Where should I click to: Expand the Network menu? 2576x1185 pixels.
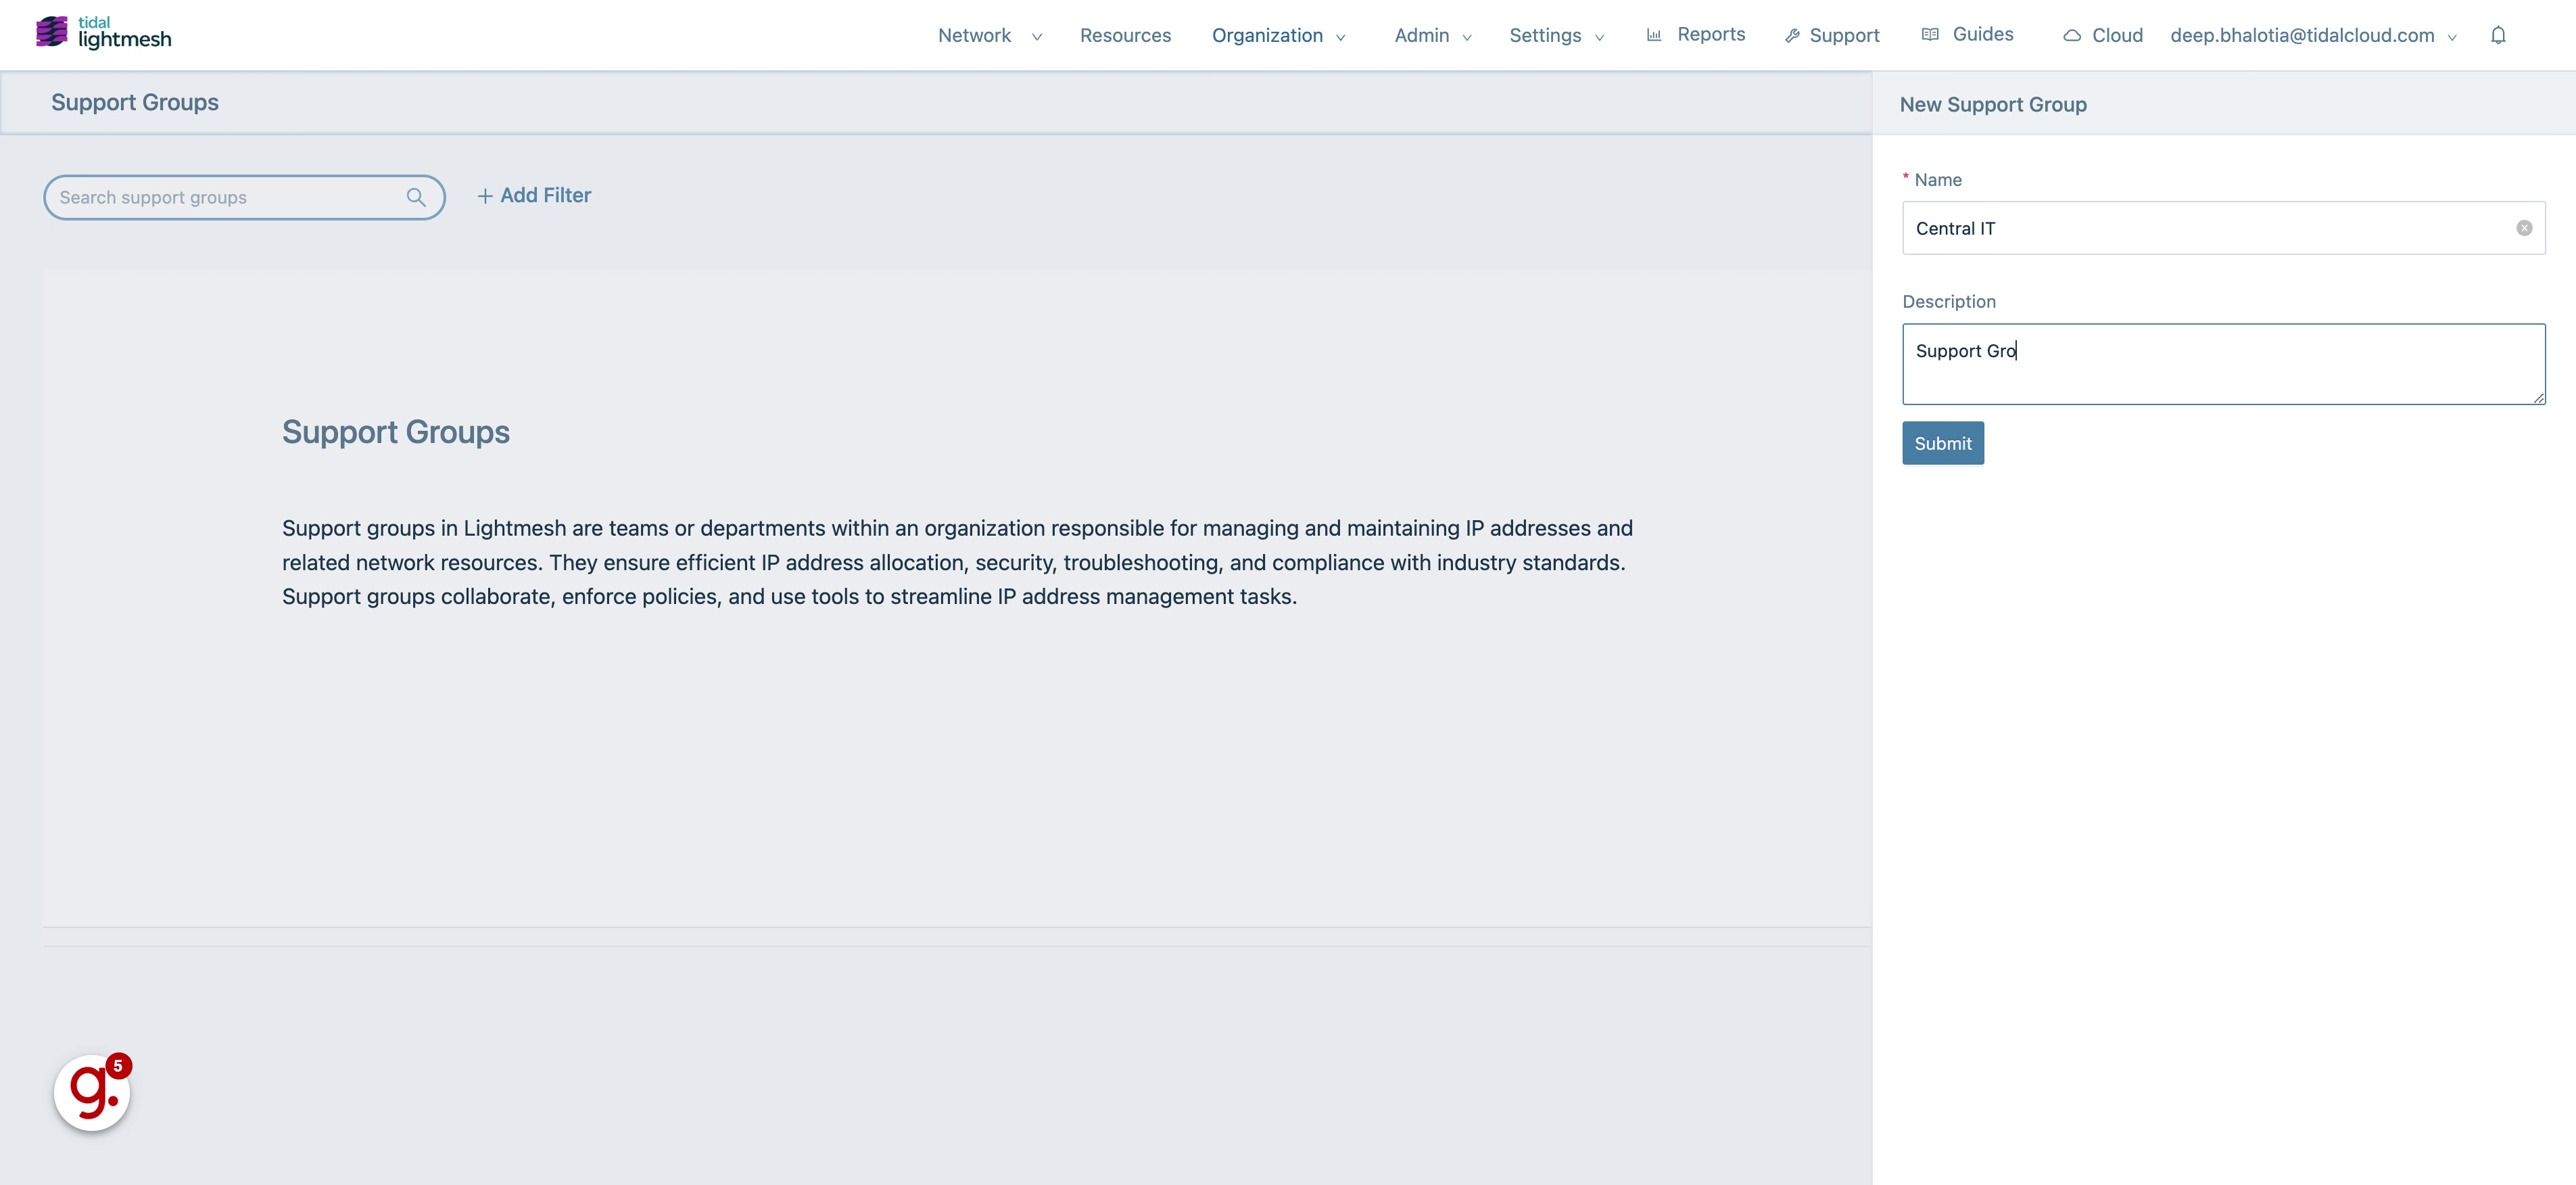[990, 36]
